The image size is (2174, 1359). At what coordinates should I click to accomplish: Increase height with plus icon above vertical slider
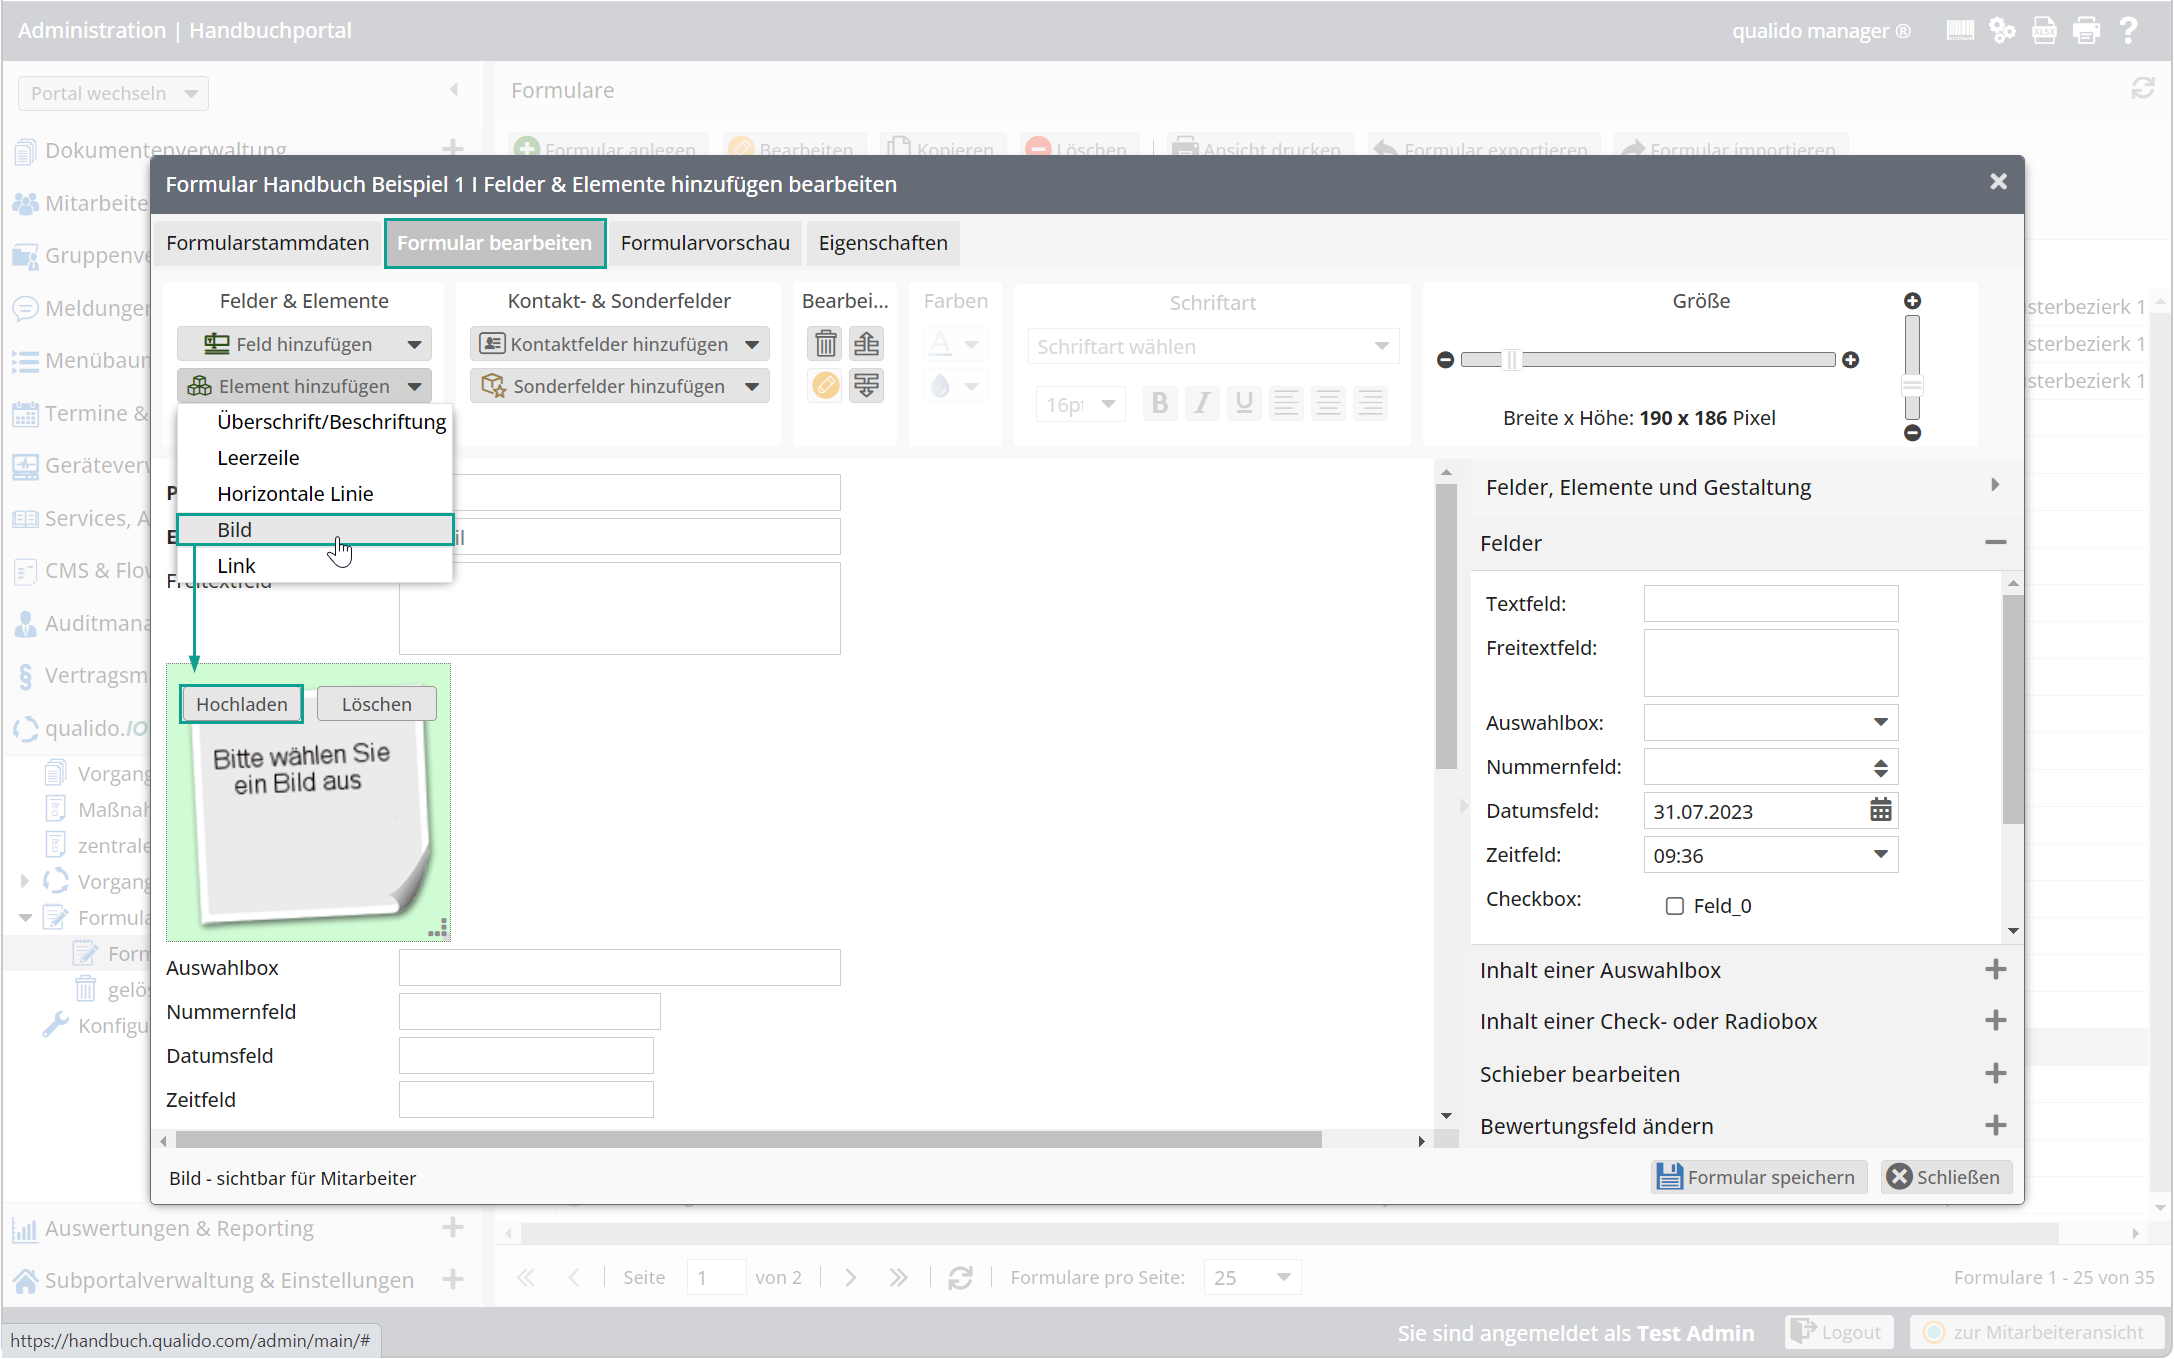[x=1912, y=301]
